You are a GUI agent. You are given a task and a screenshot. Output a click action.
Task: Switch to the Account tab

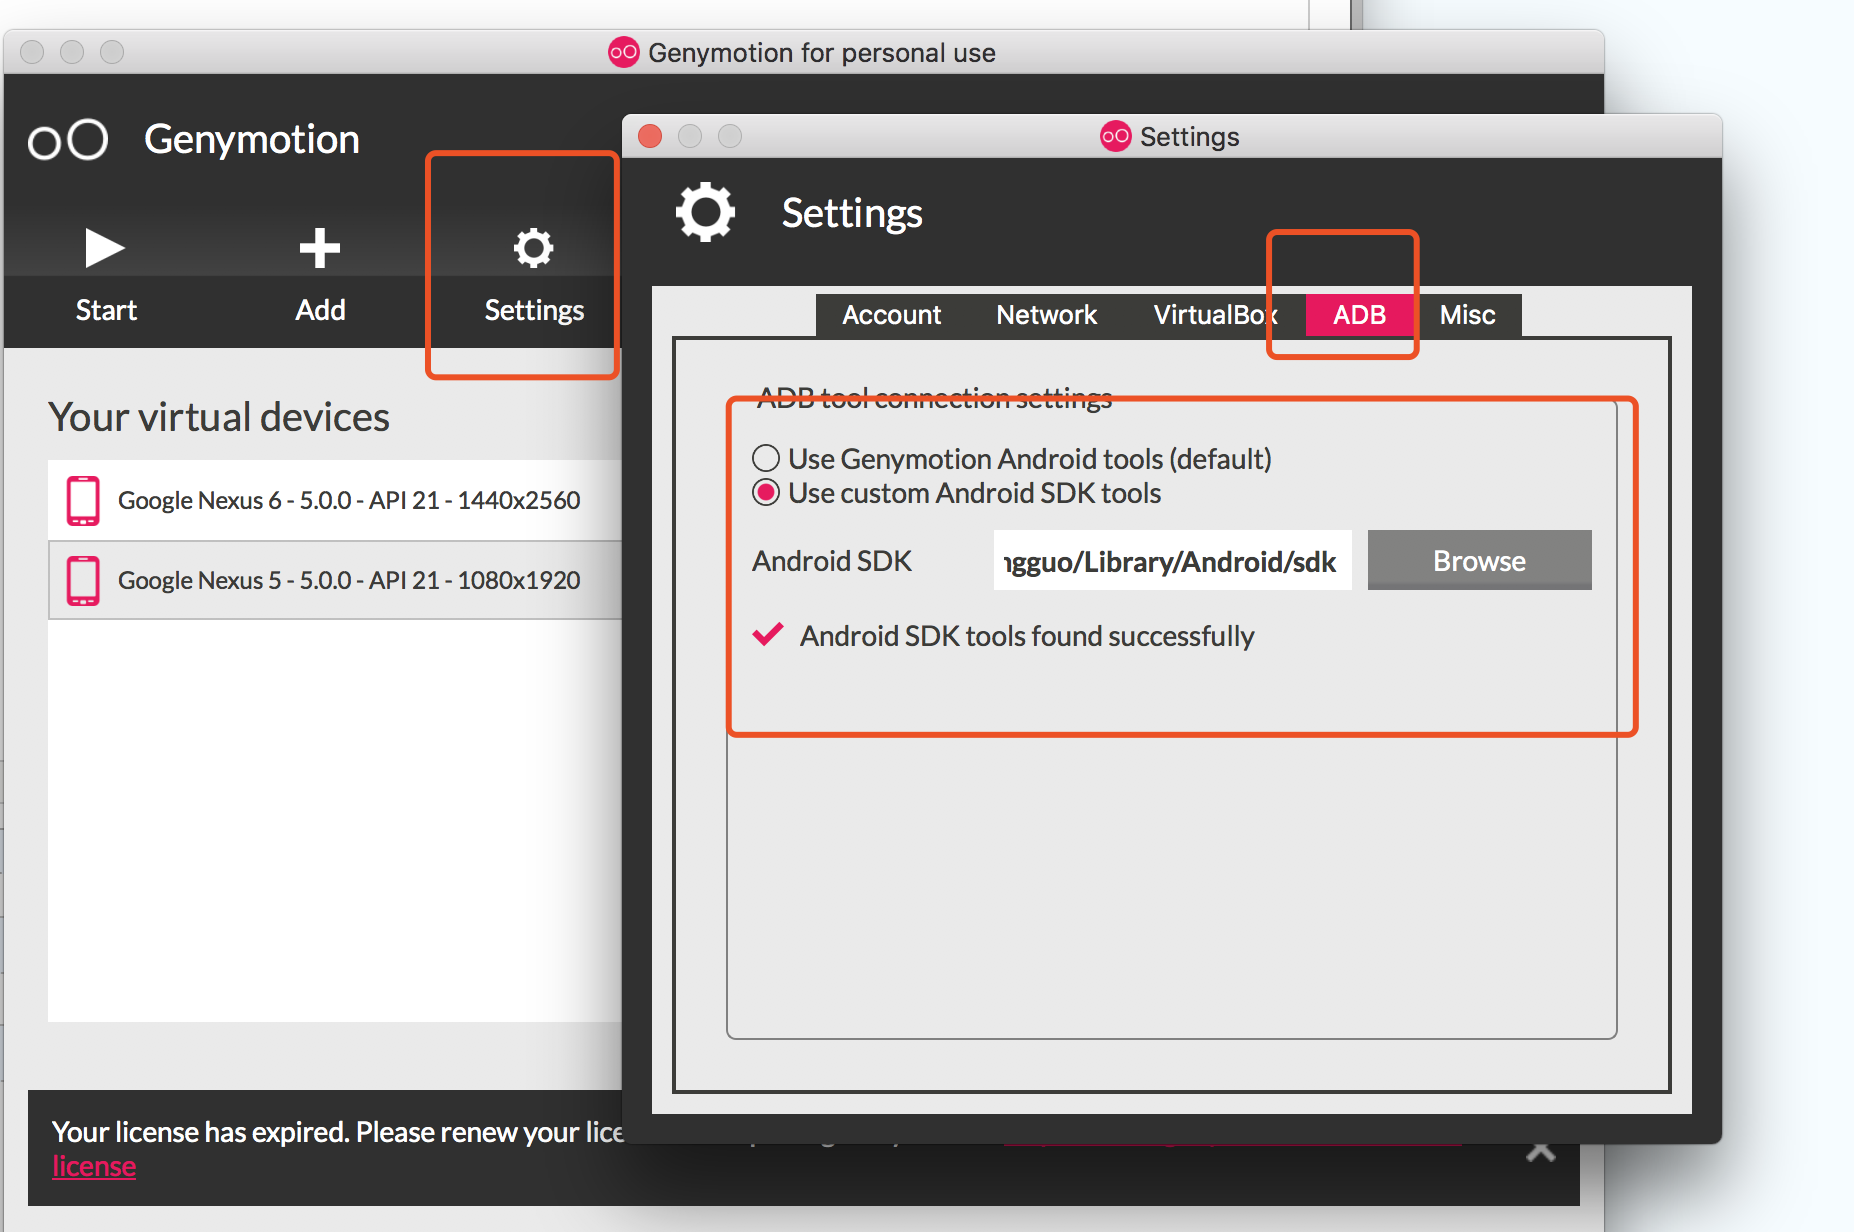pyautogui.click(x=891, y=315)
